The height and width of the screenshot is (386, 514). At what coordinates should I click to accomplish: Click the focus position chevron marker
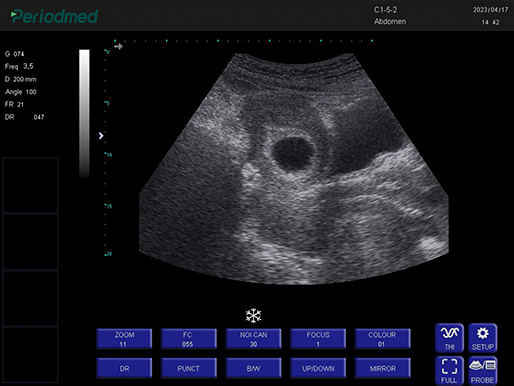point(101,136)
